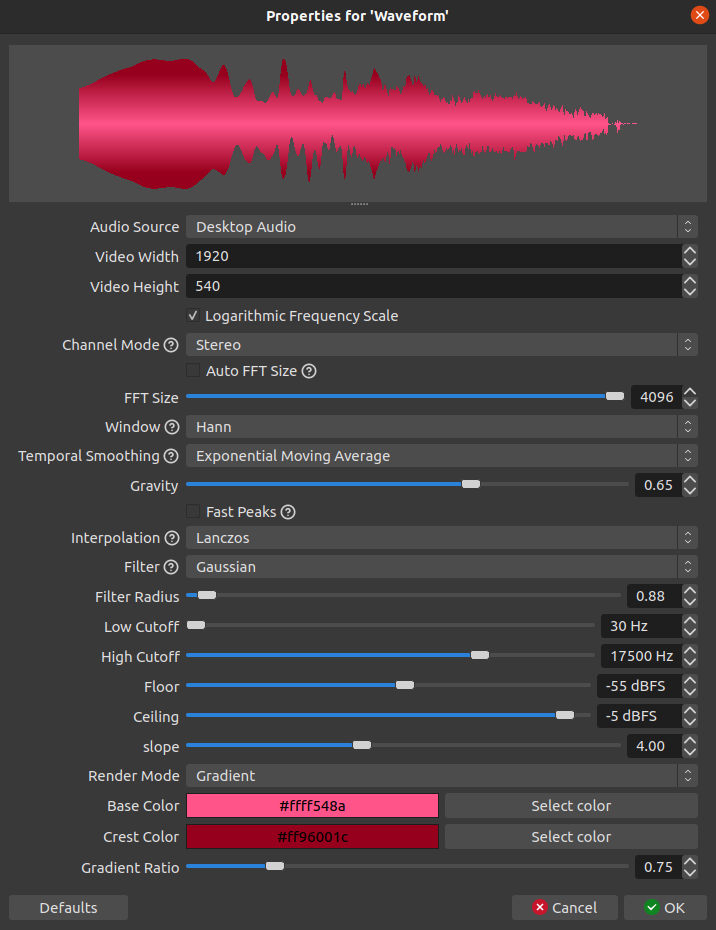Click the Video Width input field
Image resolution: width=716 pixels, height=930 pixels.
click(434, 256)
